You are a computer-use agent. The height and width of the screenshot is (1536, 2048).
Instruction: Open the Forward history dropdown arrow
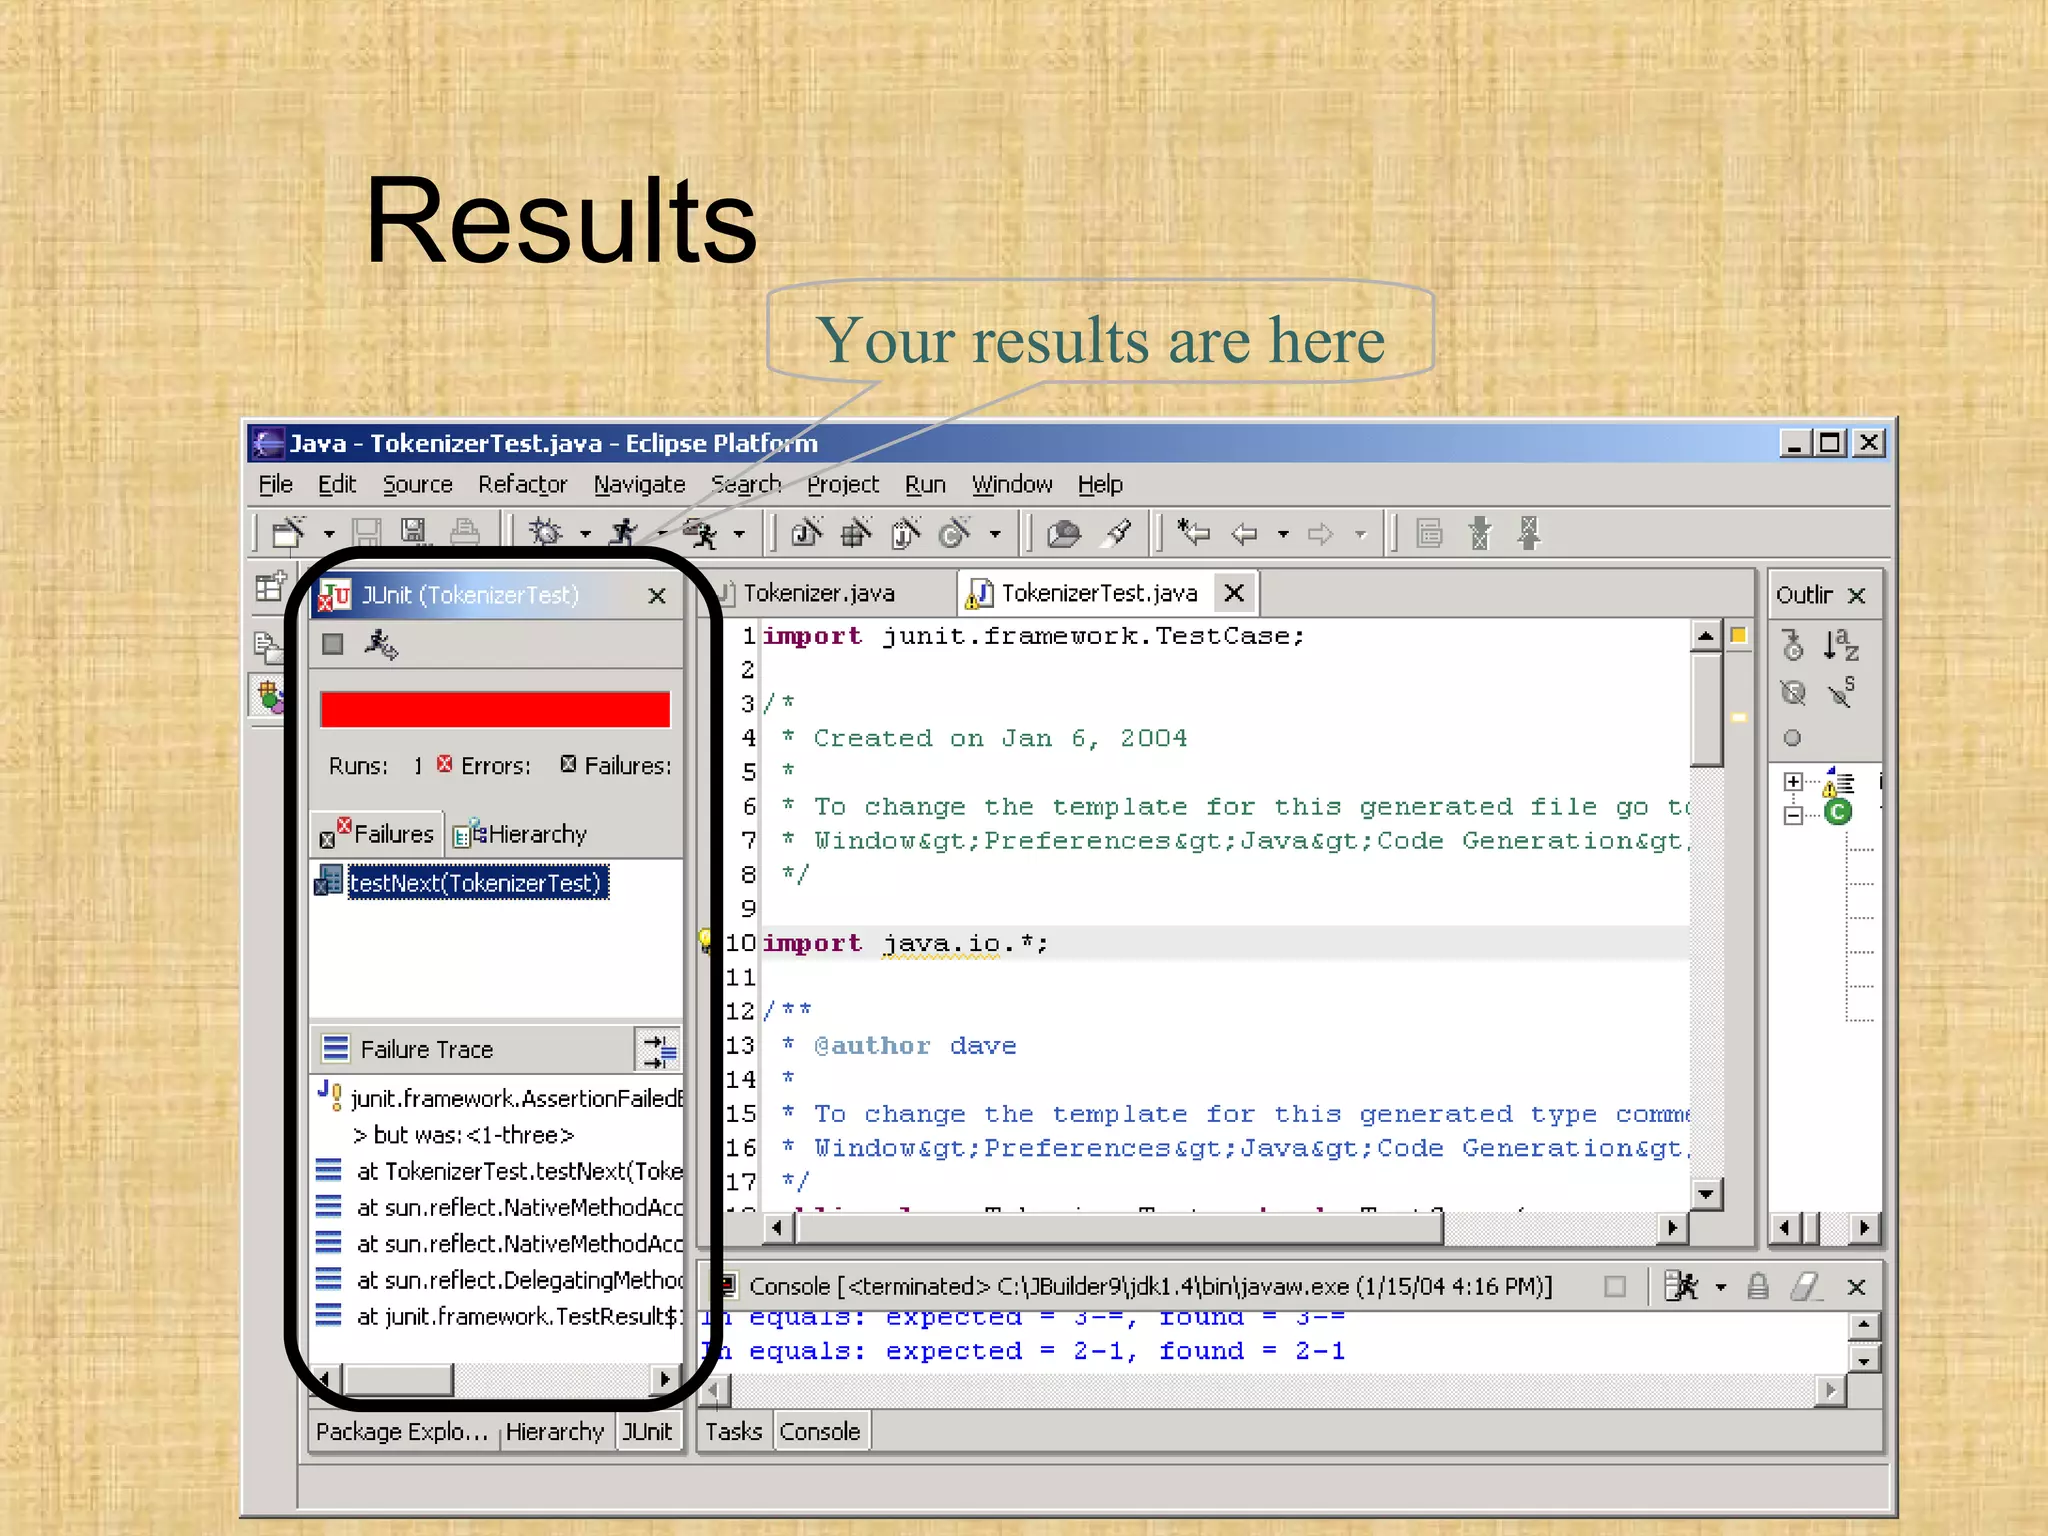pyautogui.click(x=1360, y=535)
